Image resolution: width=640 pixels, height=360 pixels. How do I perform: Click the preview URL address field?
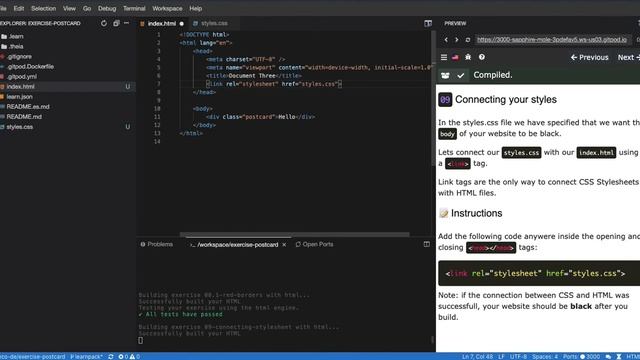click(552, 40)
